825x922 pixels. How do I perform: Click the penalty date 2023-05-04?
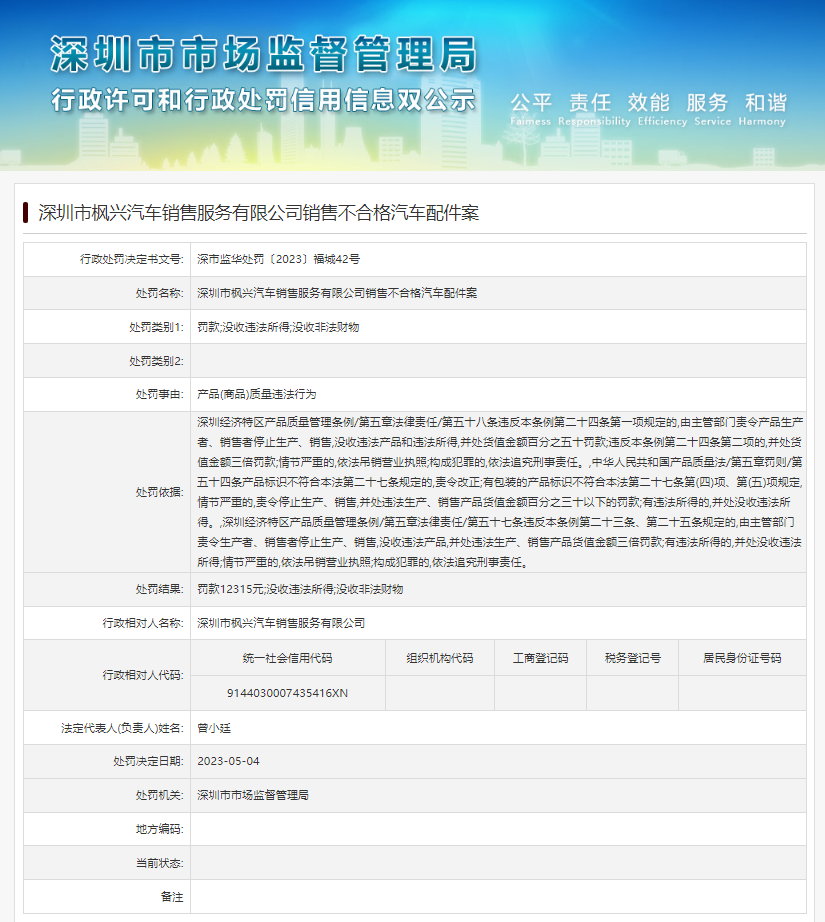pyautogui.click(x=227, y=761)
